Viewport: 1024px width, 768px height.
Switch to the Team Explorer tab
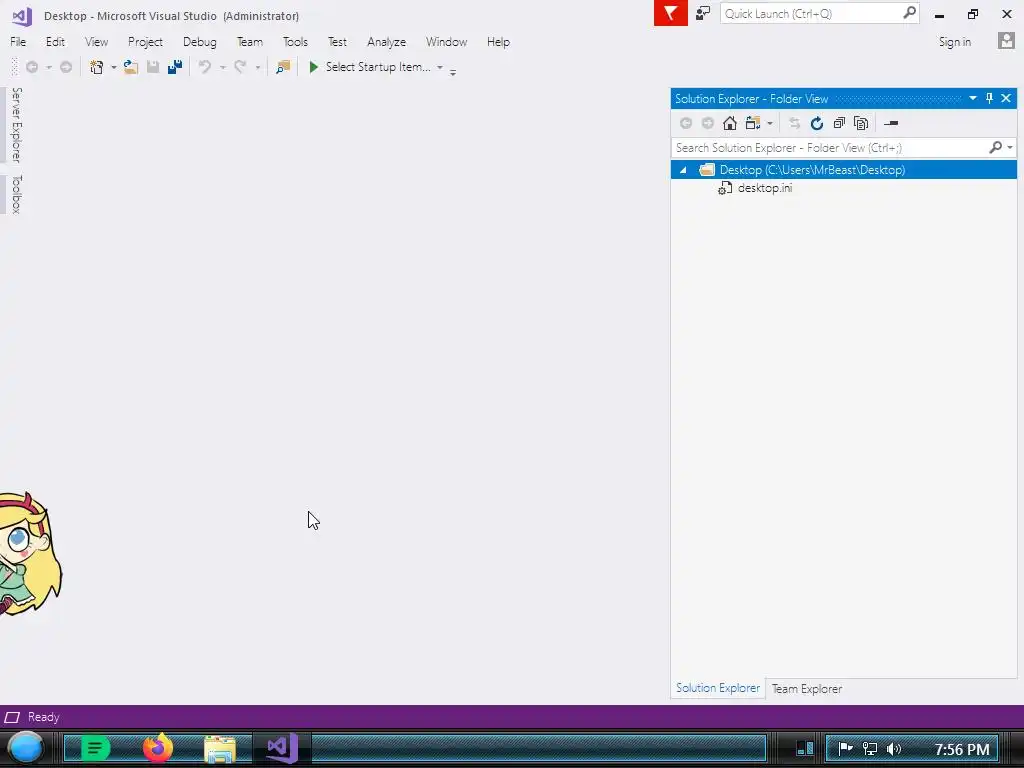[807, 689]
